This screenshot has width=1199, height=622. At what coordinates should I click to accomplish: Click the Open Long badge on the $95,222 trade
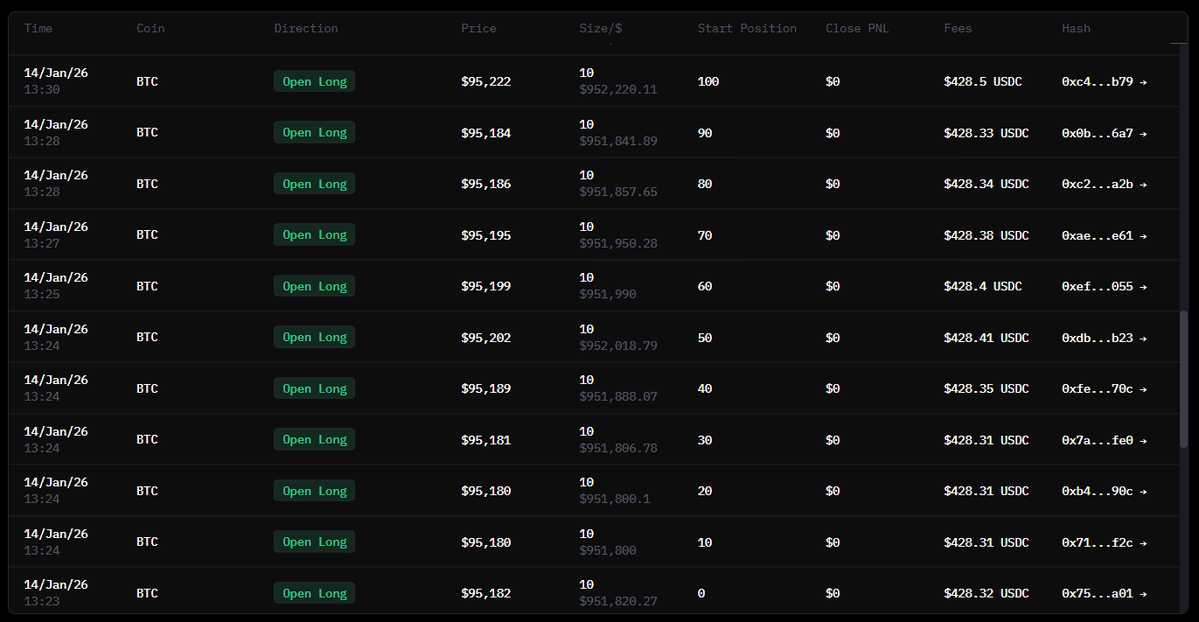point(314,82)
